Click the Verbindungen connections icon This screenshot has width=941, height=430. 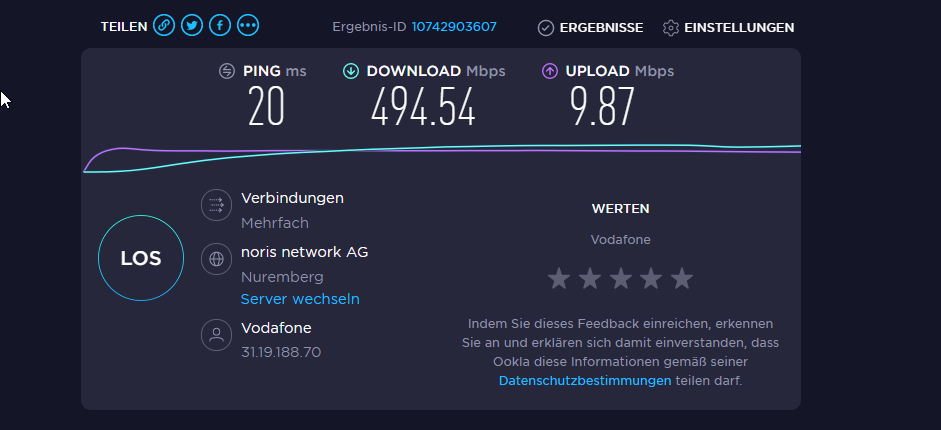[216, 205]
